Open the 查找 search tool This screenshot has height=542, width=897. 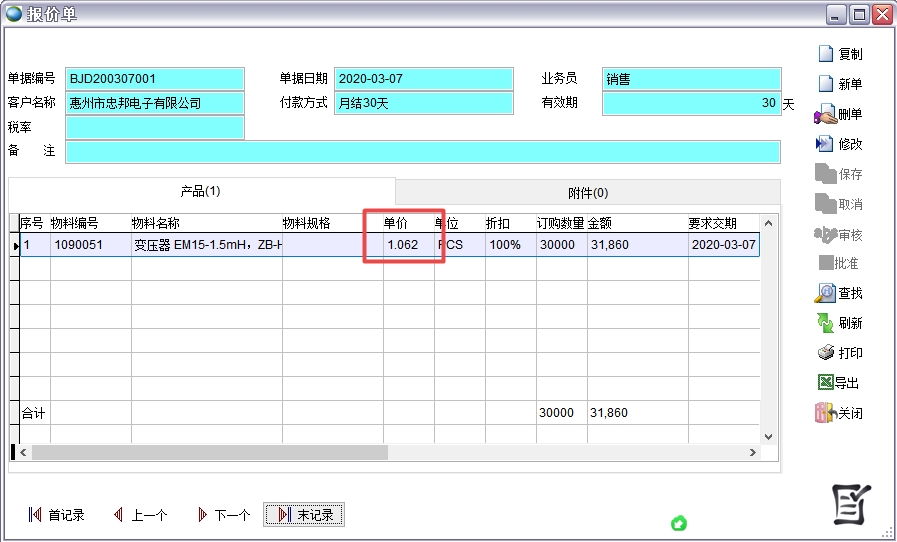(826, 293)
